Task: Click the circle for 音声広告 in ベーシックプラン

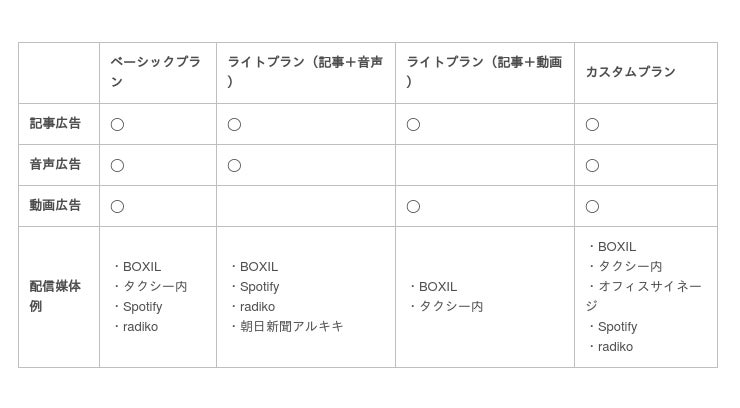Action: pyautogui.click(x=117, y=166)
